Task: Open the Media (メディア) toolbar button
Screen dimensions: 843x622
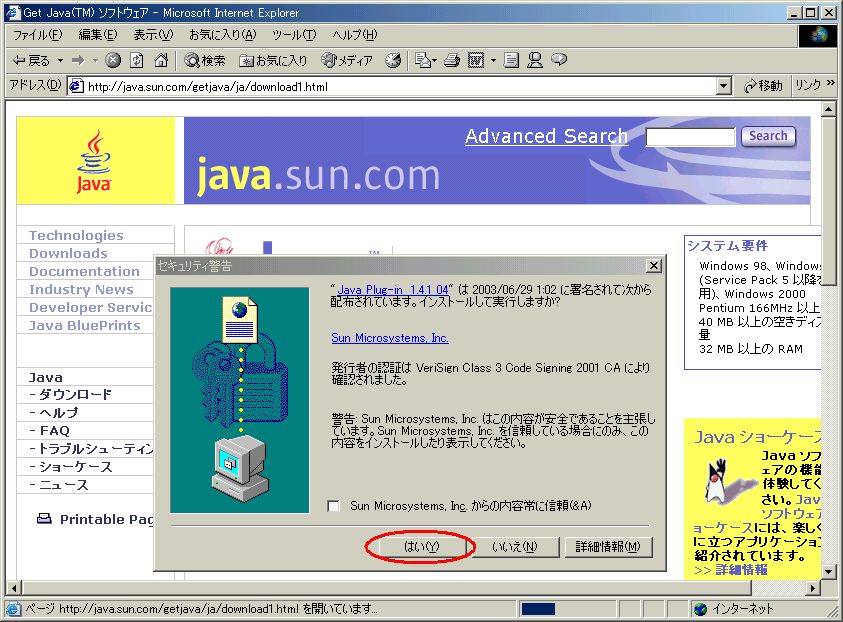Action: pos(347,60)
